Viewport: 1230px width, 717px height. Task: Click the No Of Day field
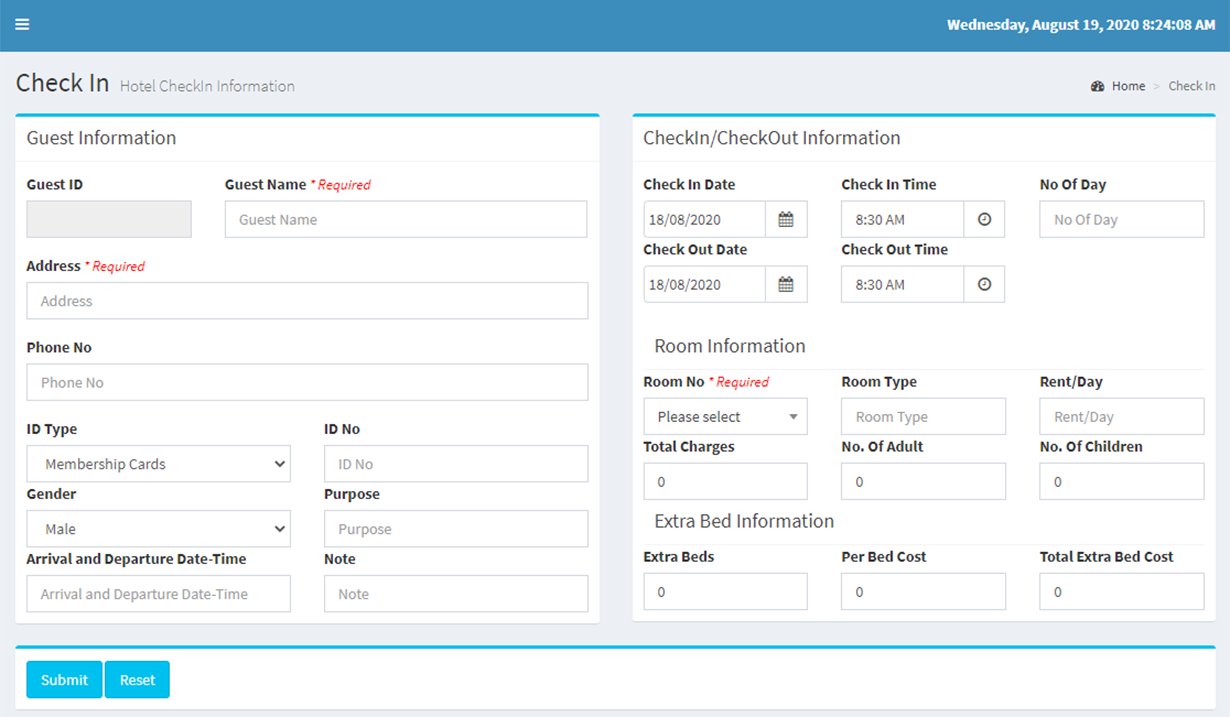[1121, 220]
